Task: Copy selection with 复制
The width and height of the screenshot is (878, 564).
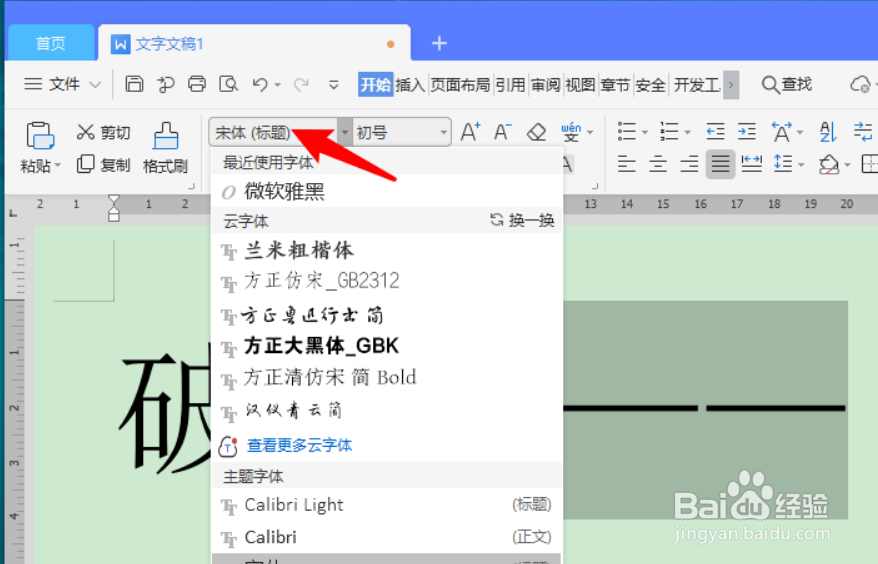Action: pos(104,165)
